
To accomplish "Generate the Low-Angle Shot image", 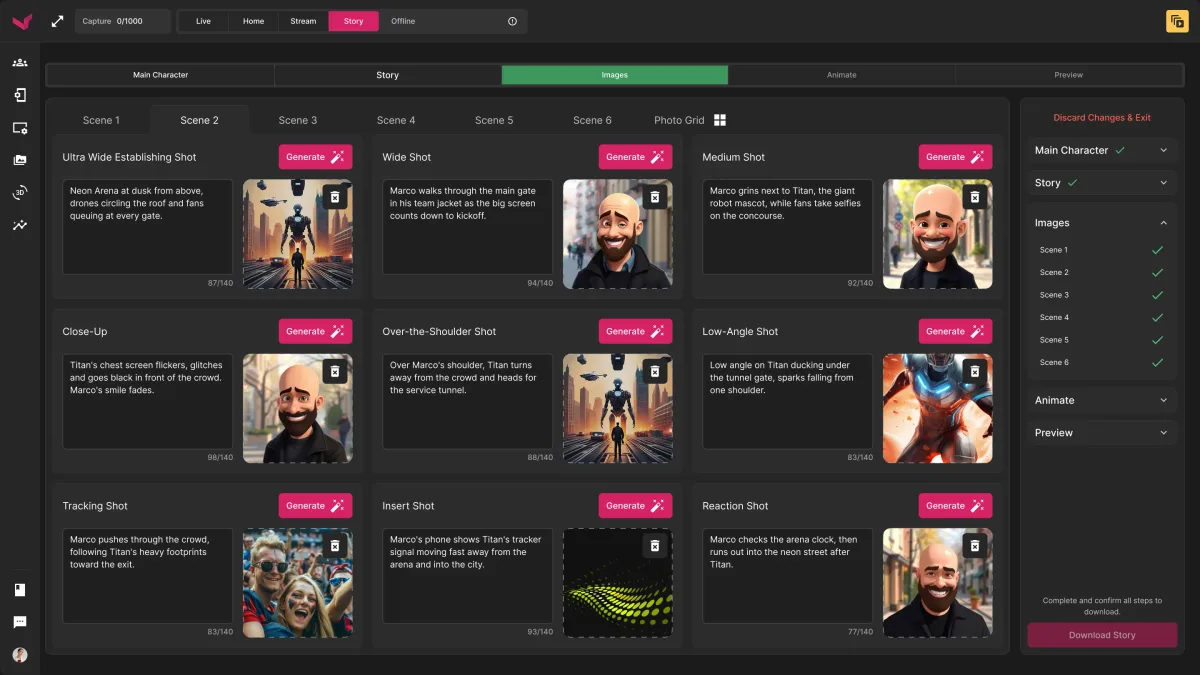I will click(955, 331).
